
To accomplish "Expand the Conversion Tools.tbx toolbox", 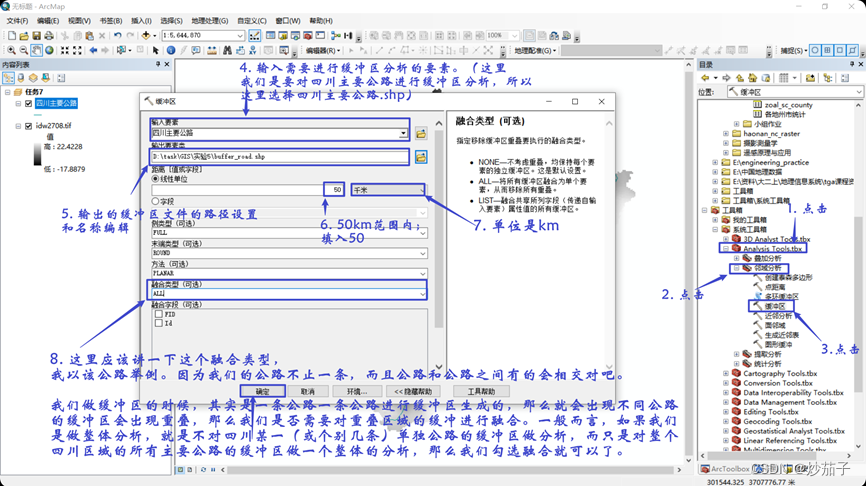I will 726,383.
